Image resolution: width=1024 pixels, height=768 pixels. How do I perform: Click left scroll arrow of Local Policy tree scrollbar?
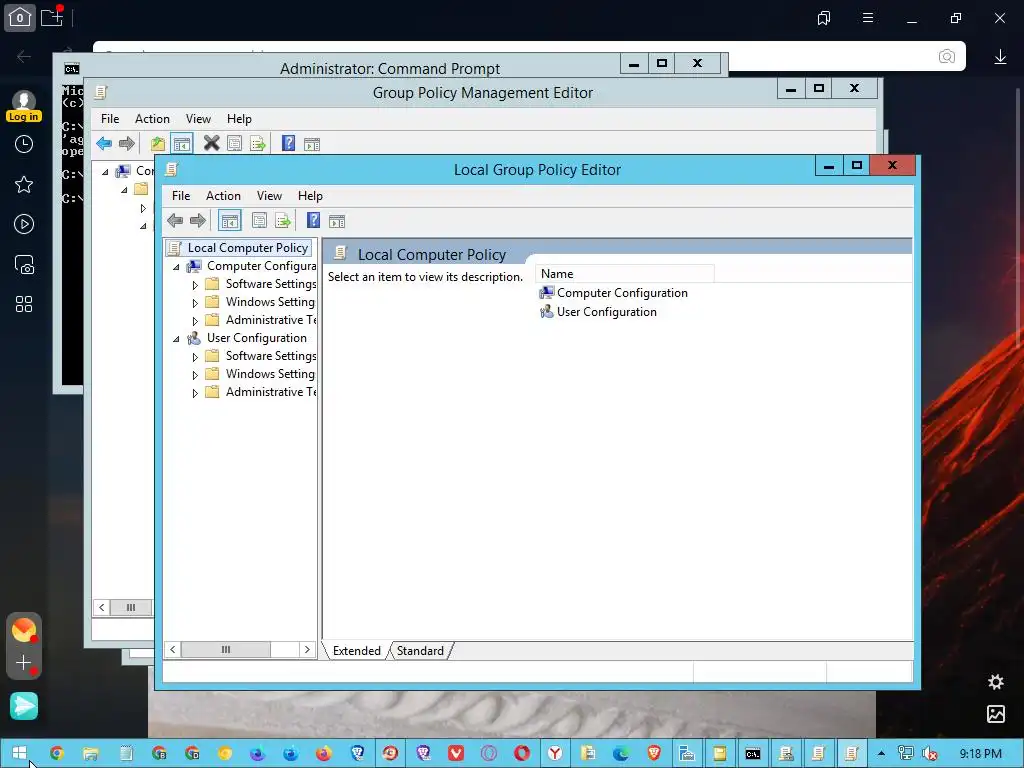[172, 649]
